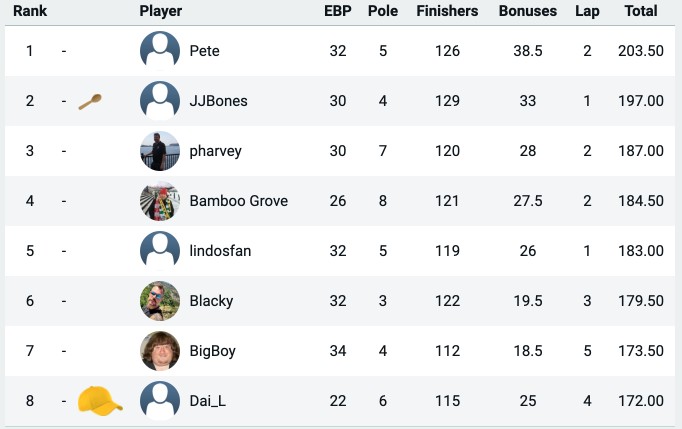Click lindosfan's default avatar icon

(x=160, y=251)
